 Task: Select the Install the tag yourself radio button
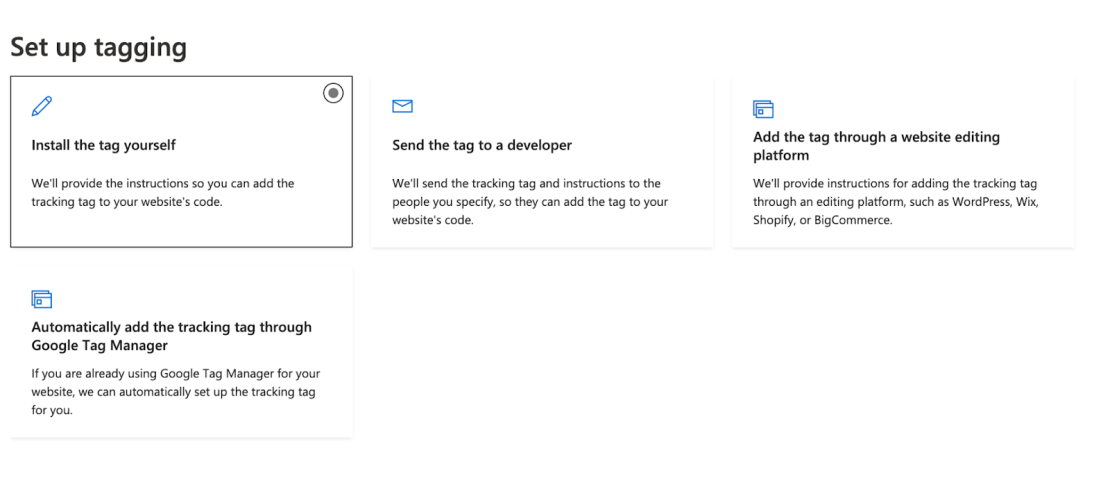pos(333,93)
